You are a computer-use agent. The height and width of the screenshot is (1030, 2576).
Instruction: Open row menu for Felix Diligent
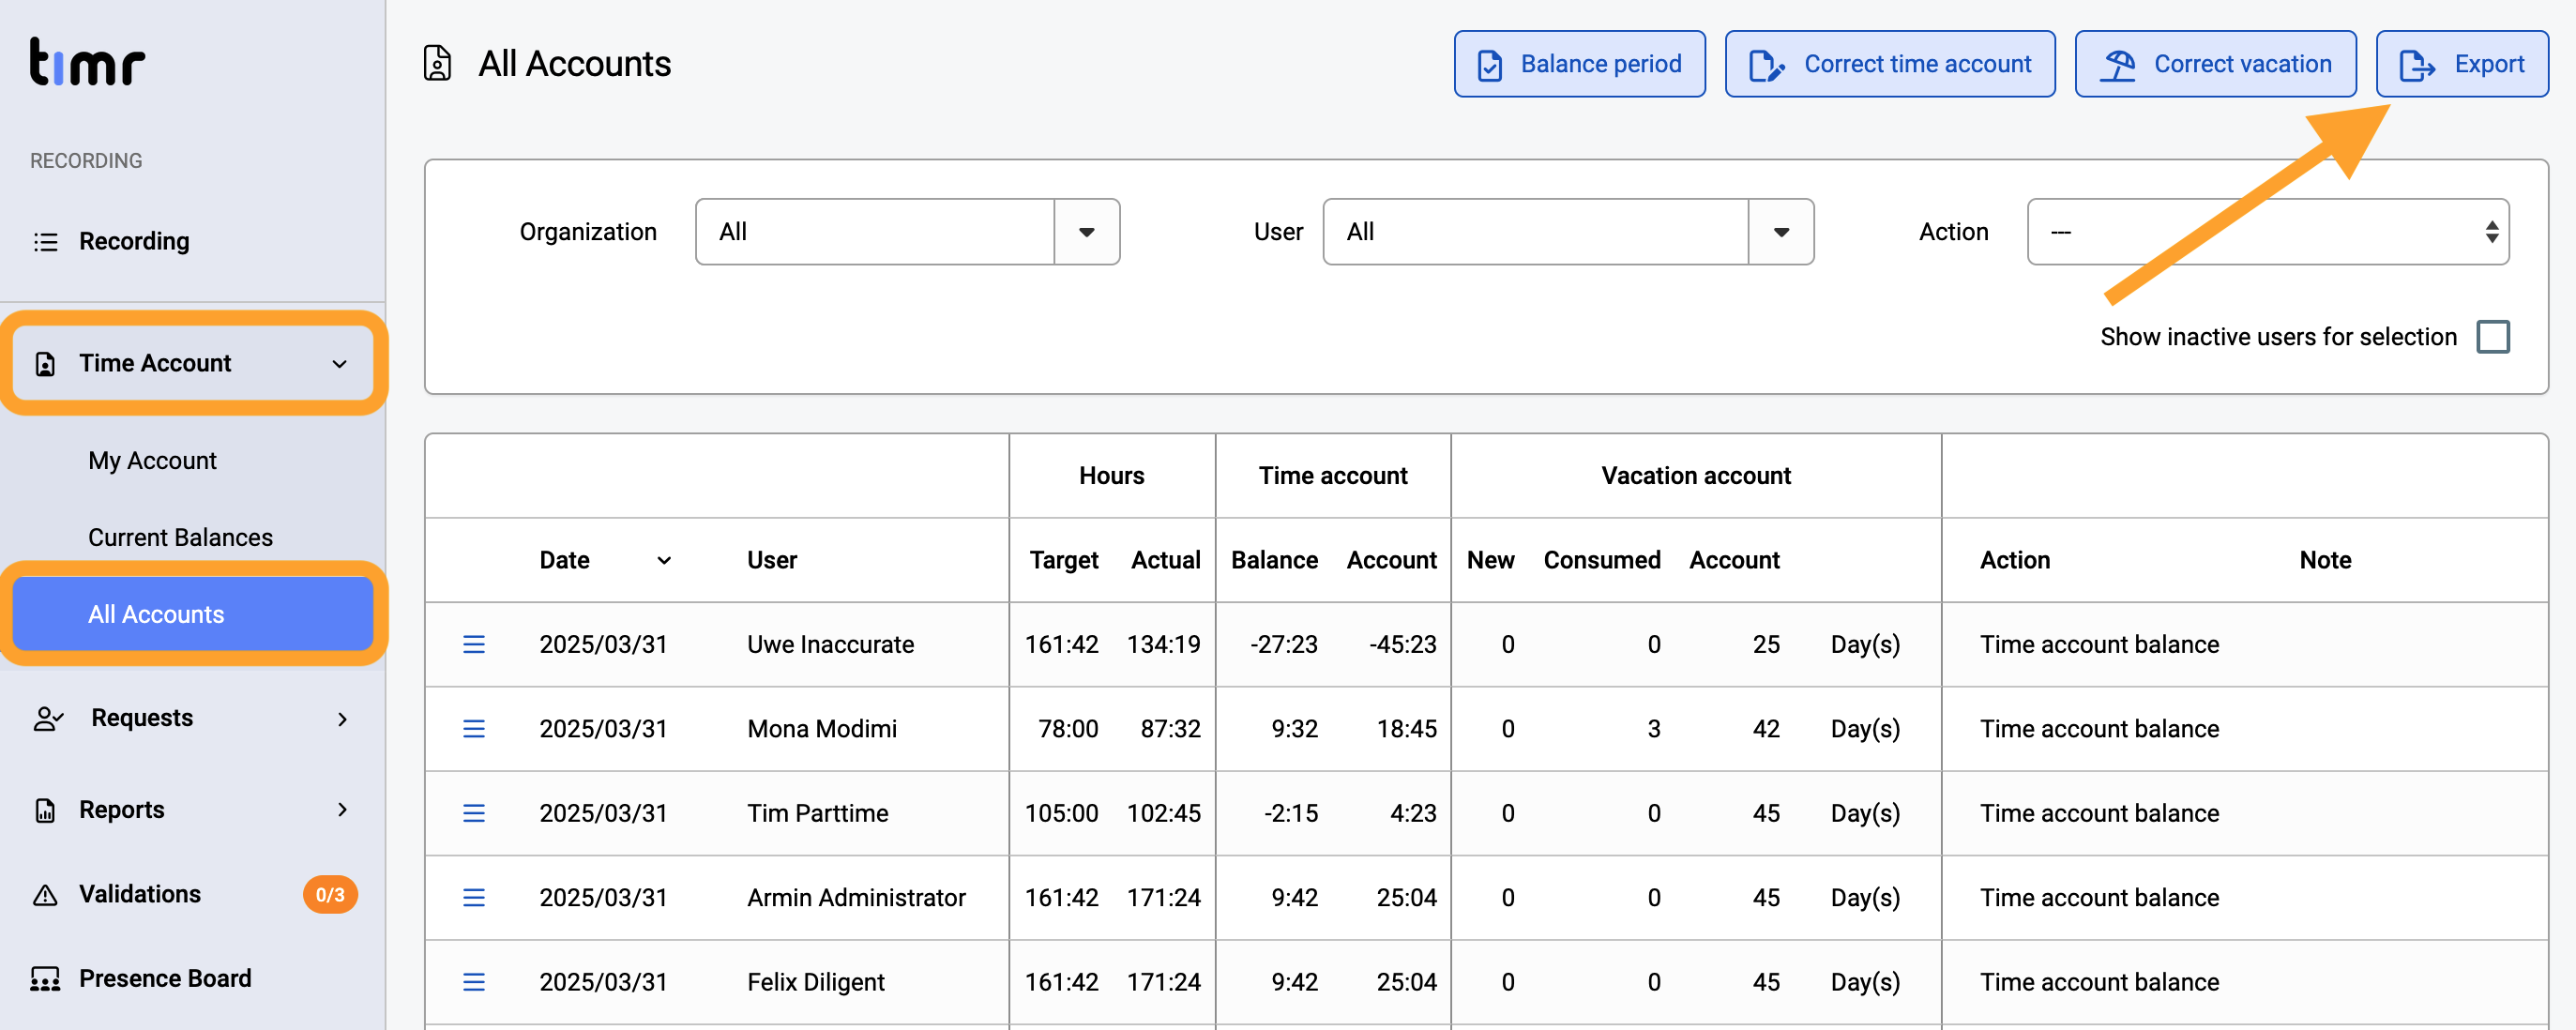pyautogui.click(x=474, y=983)
